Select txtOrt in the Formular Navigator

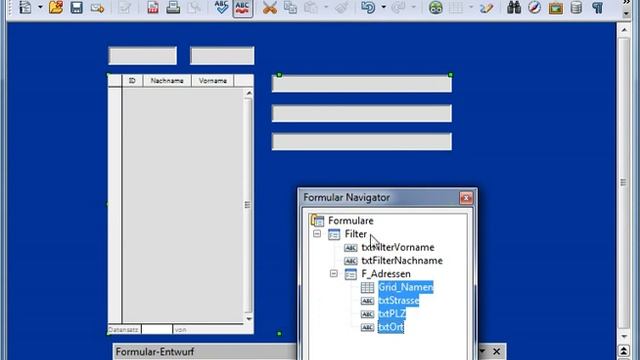coord(391,327)
